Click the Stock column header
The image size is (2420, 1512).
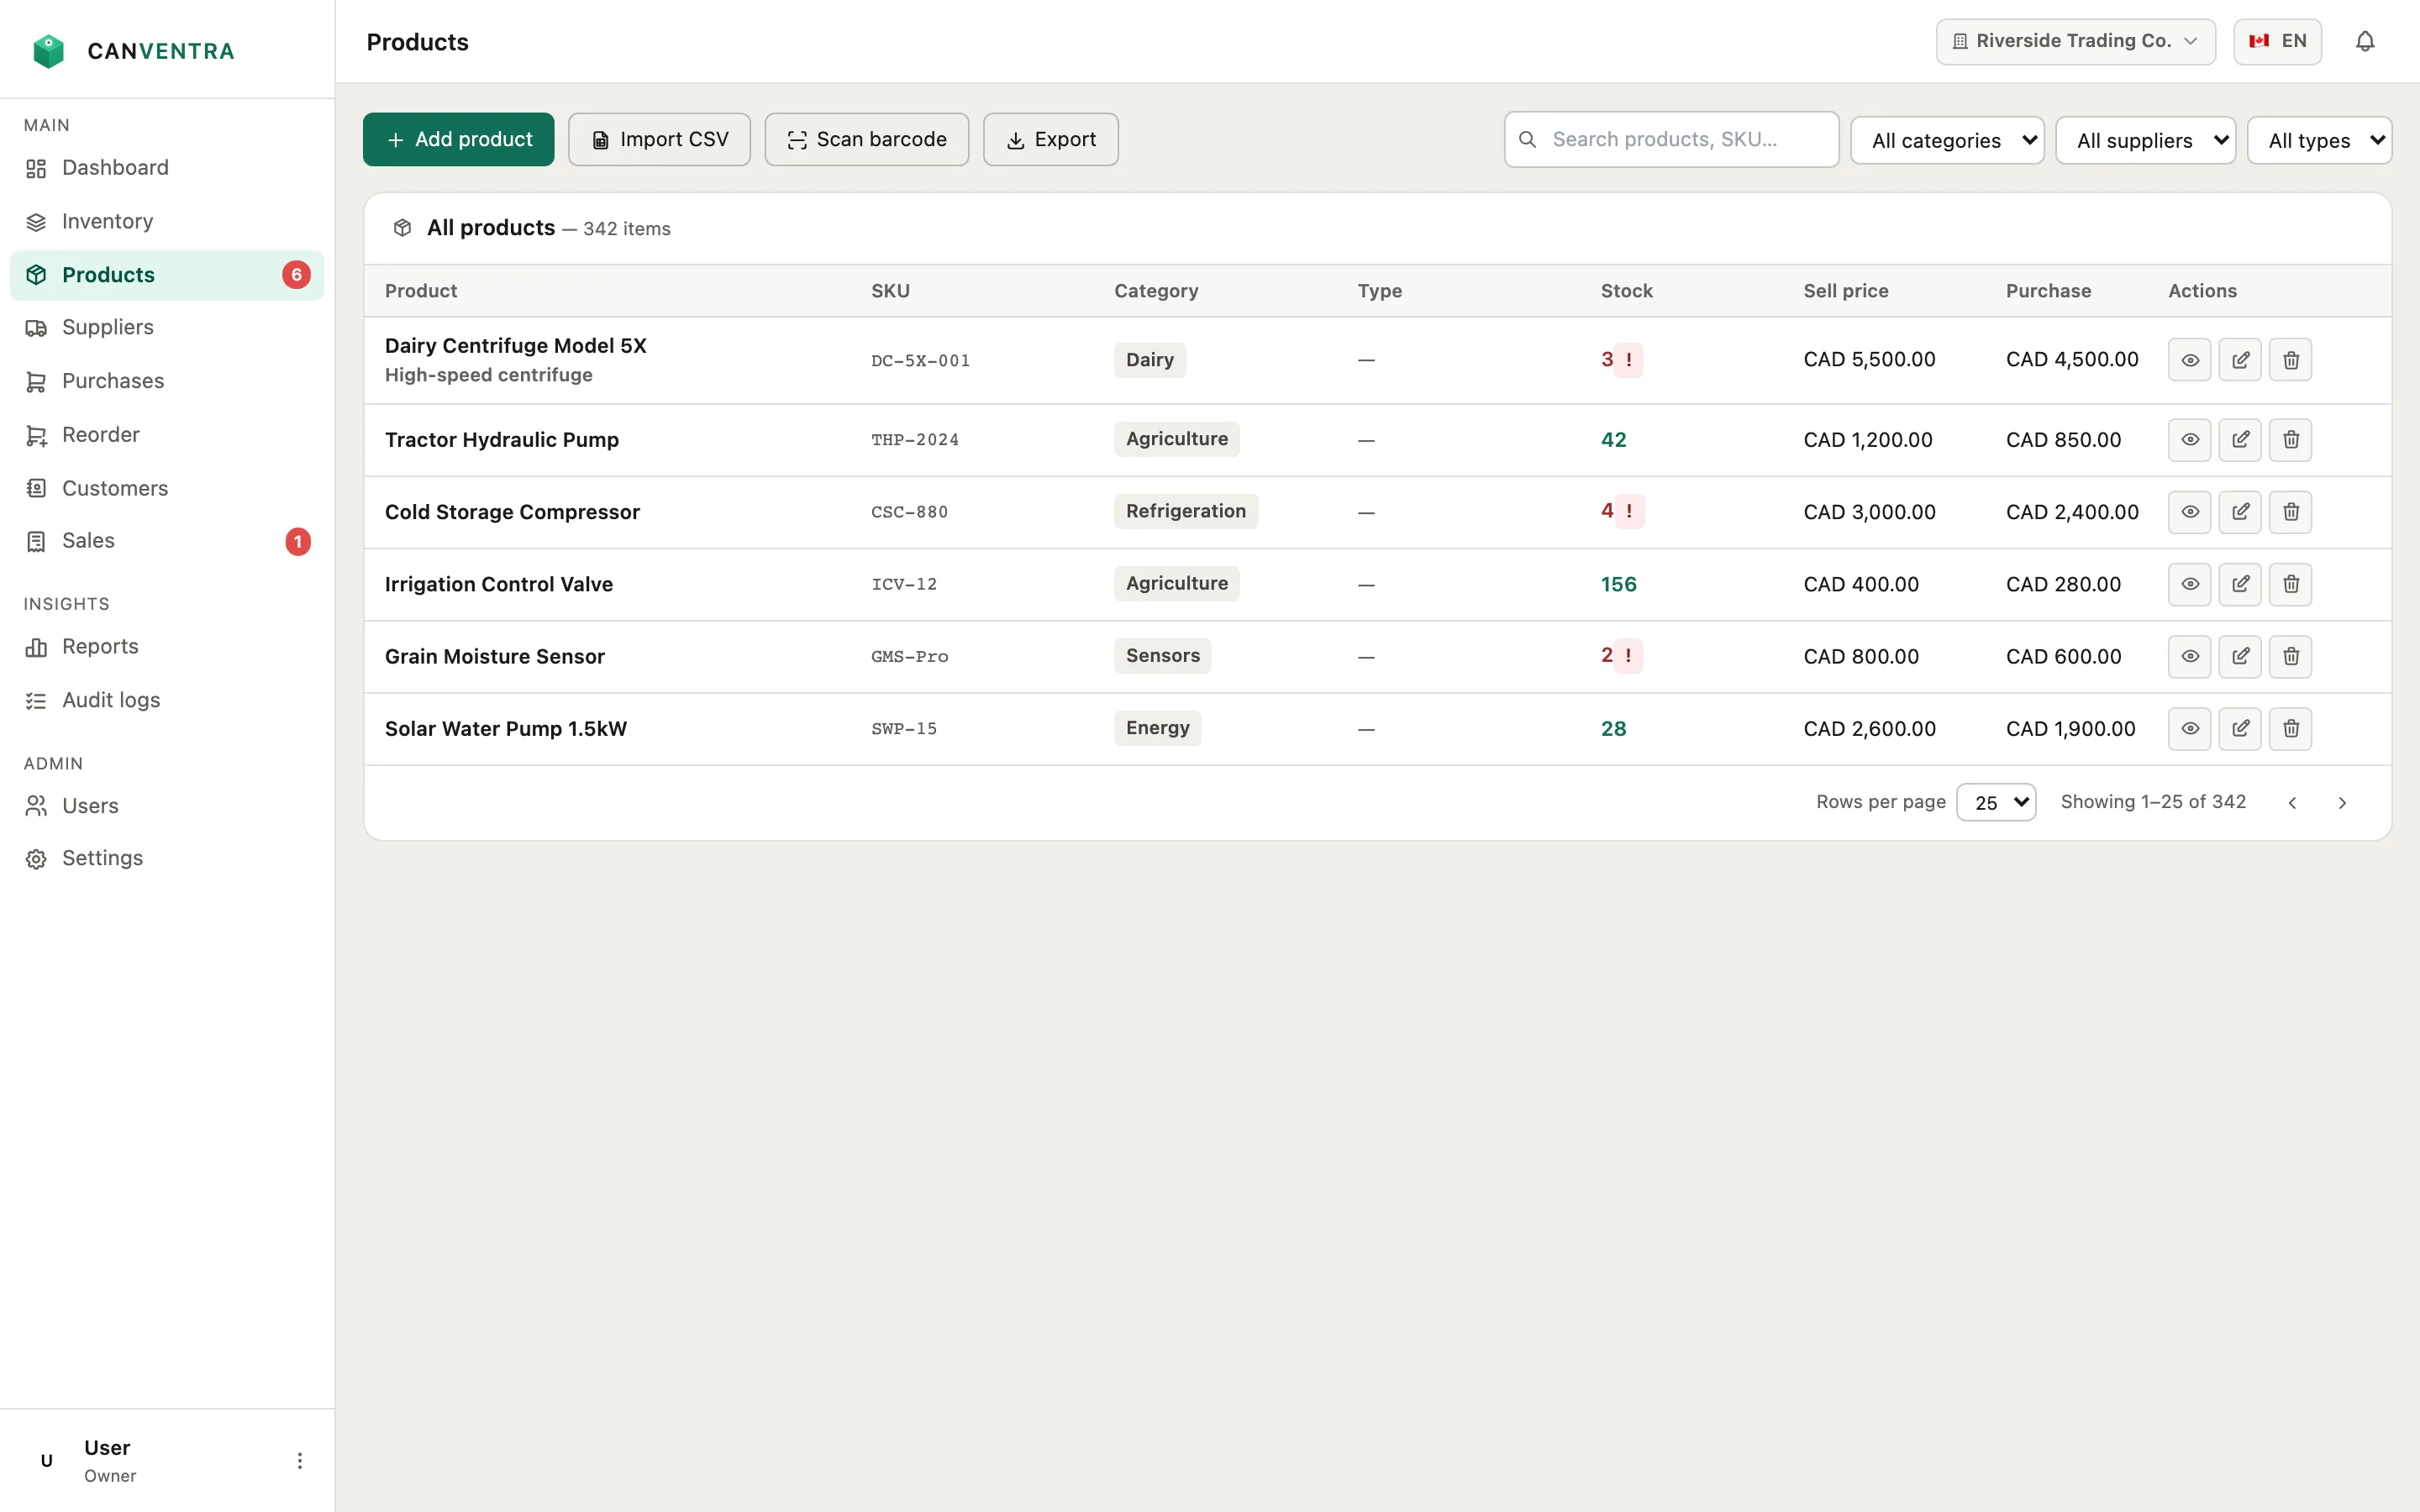[x=1626, y=291]
